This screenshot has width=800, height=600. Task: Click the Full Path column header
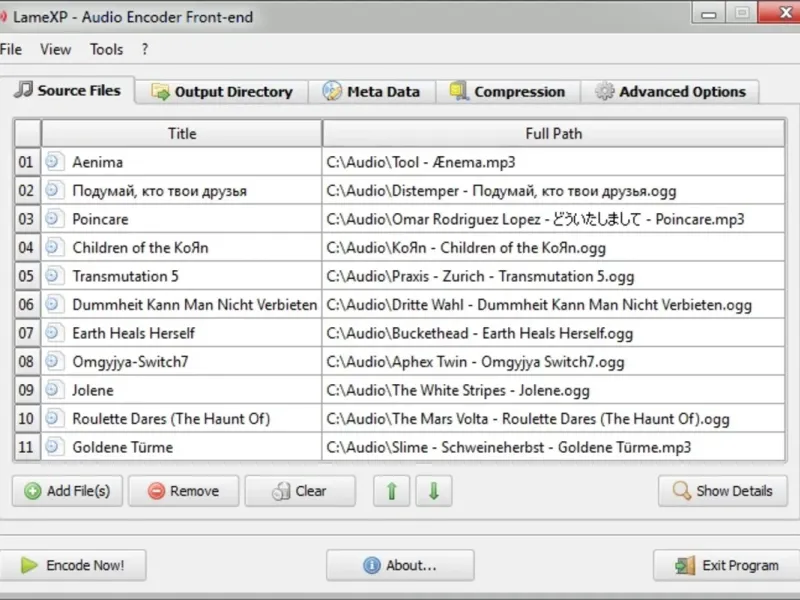(554, 134)
